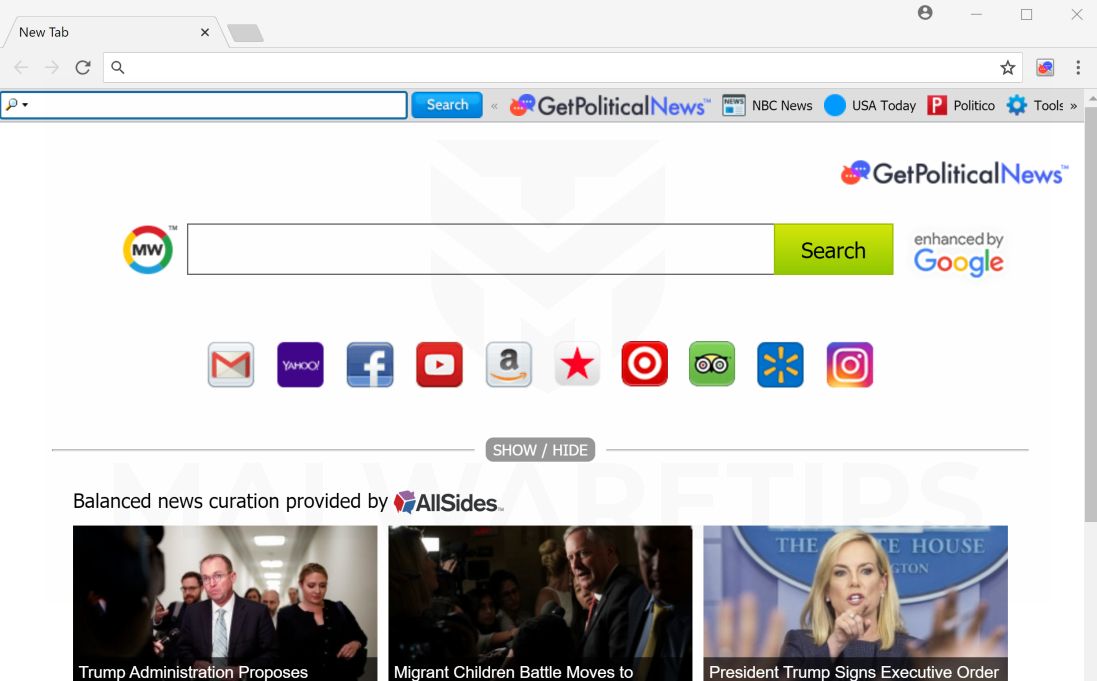Open the YouTube quick link
This screenshot has height=681, width=1097.
(x=439, y=364)
